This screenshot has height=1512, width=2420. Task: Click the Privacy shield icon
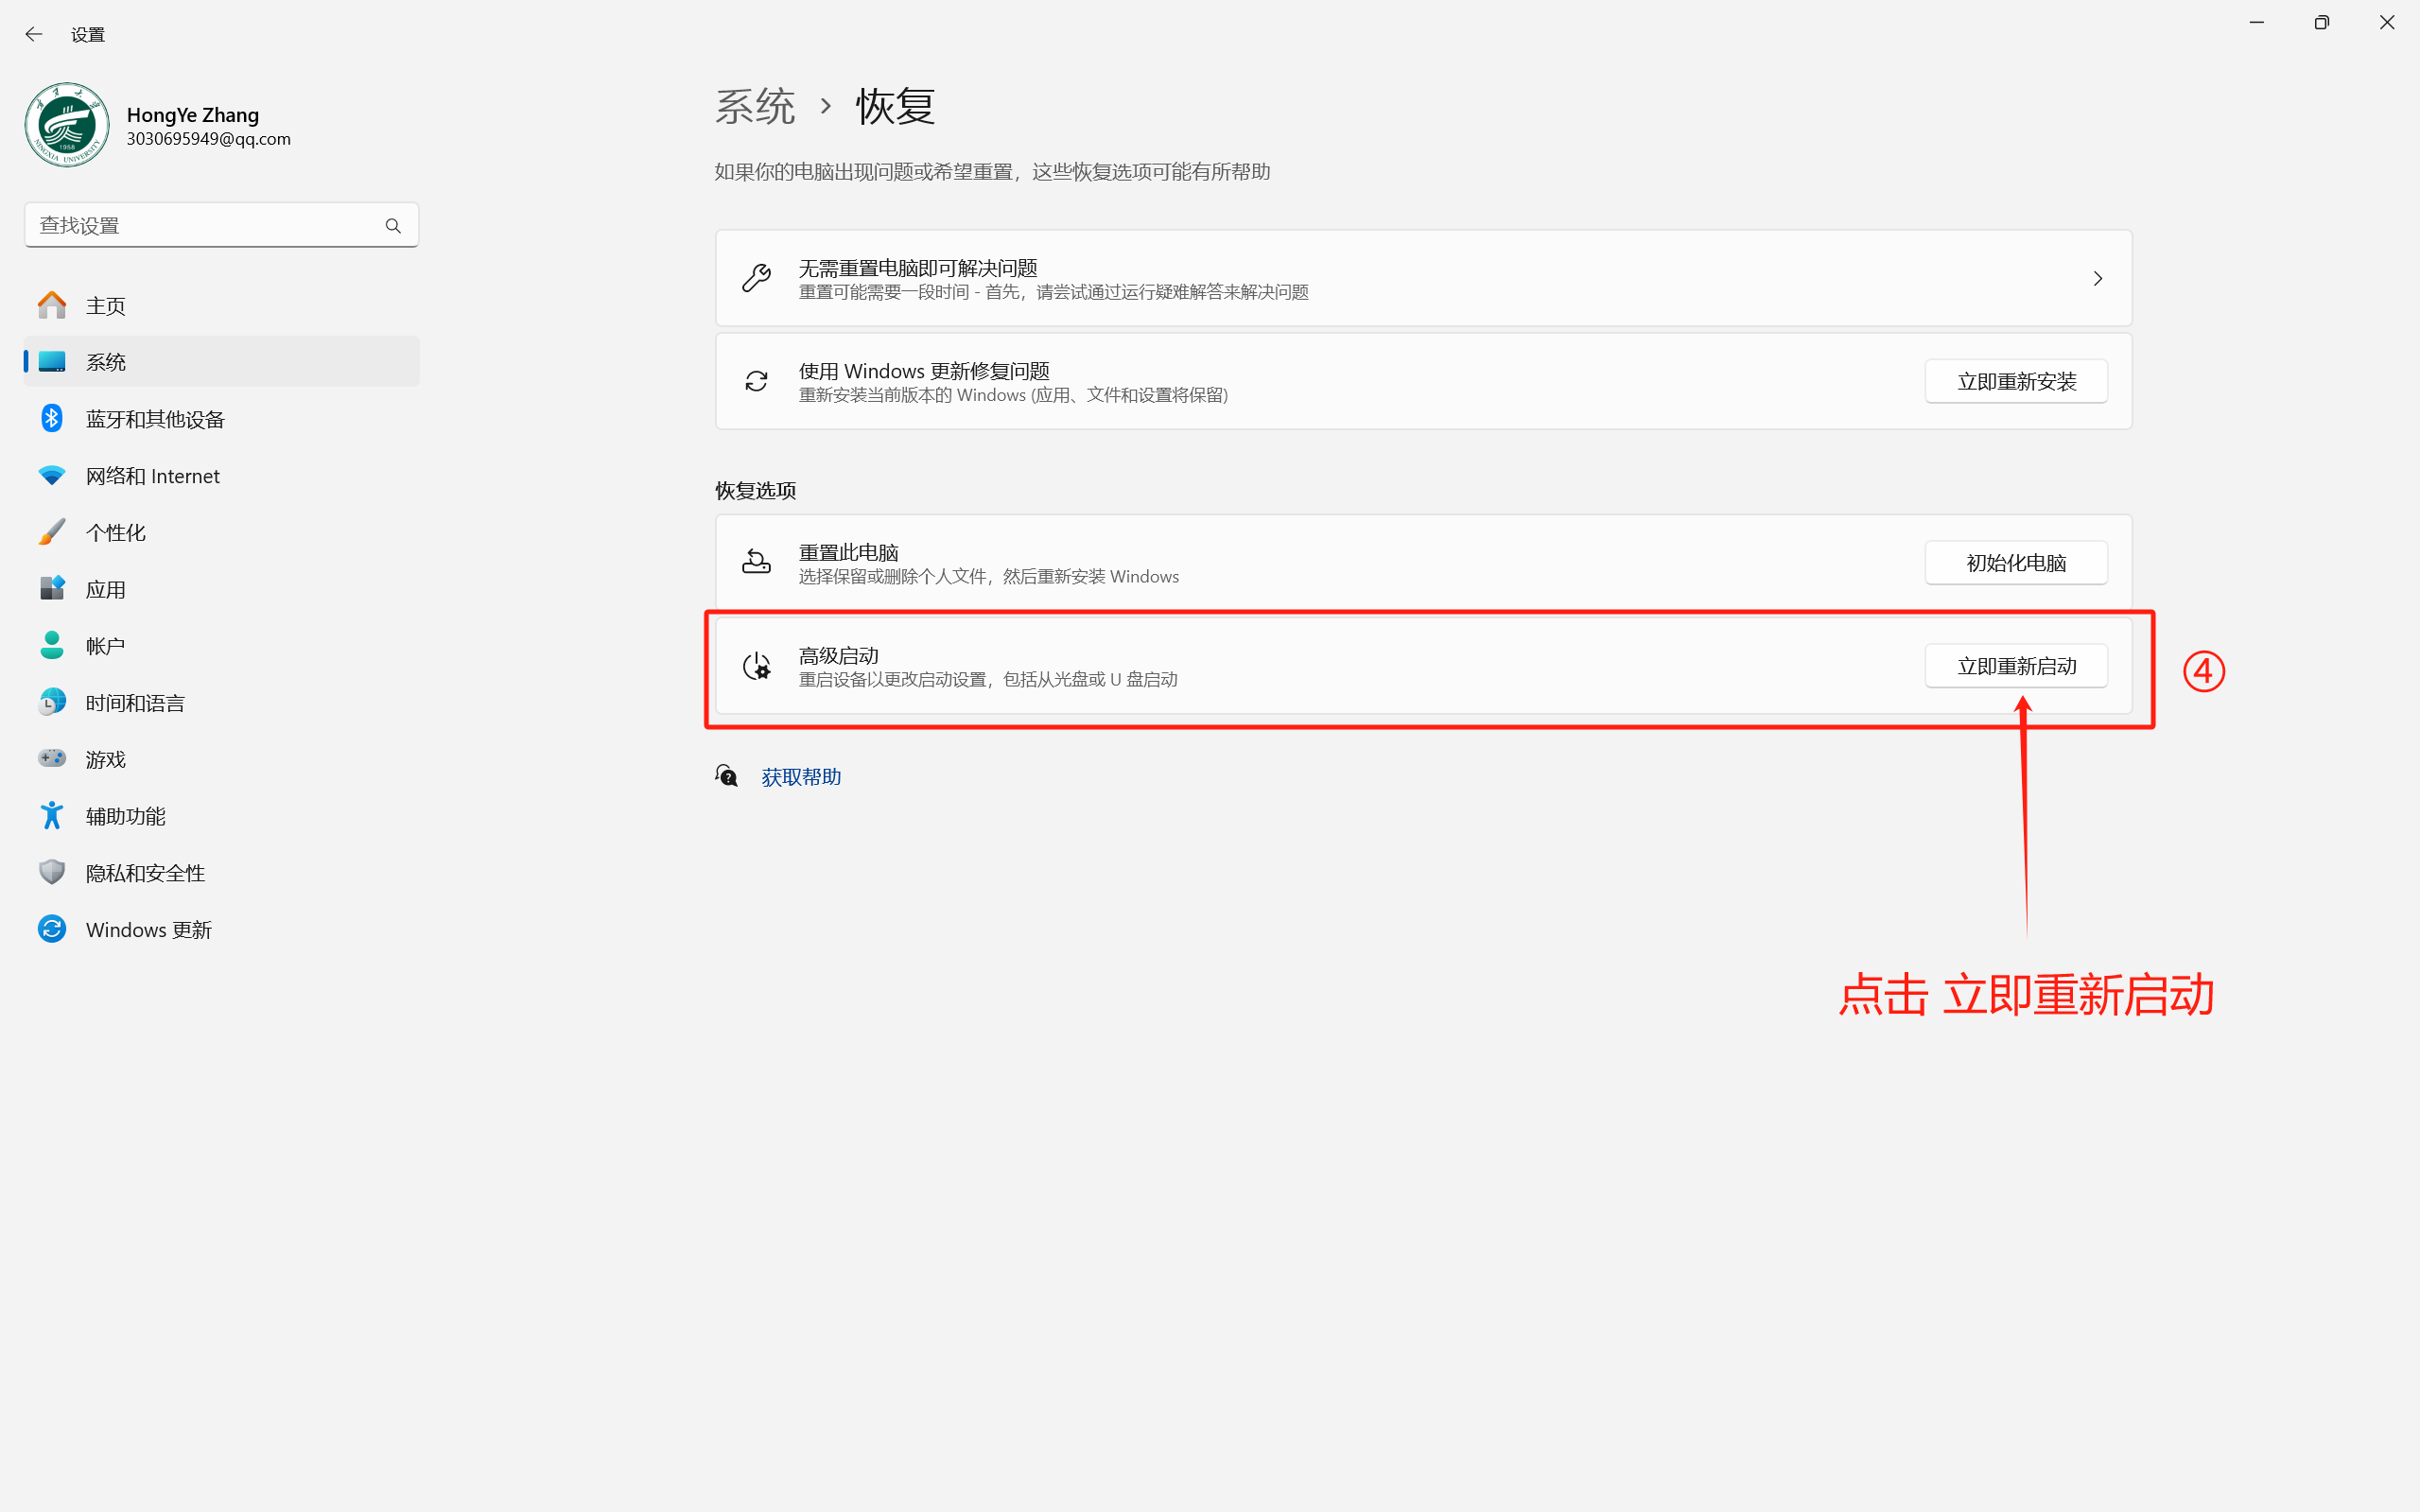52,872
